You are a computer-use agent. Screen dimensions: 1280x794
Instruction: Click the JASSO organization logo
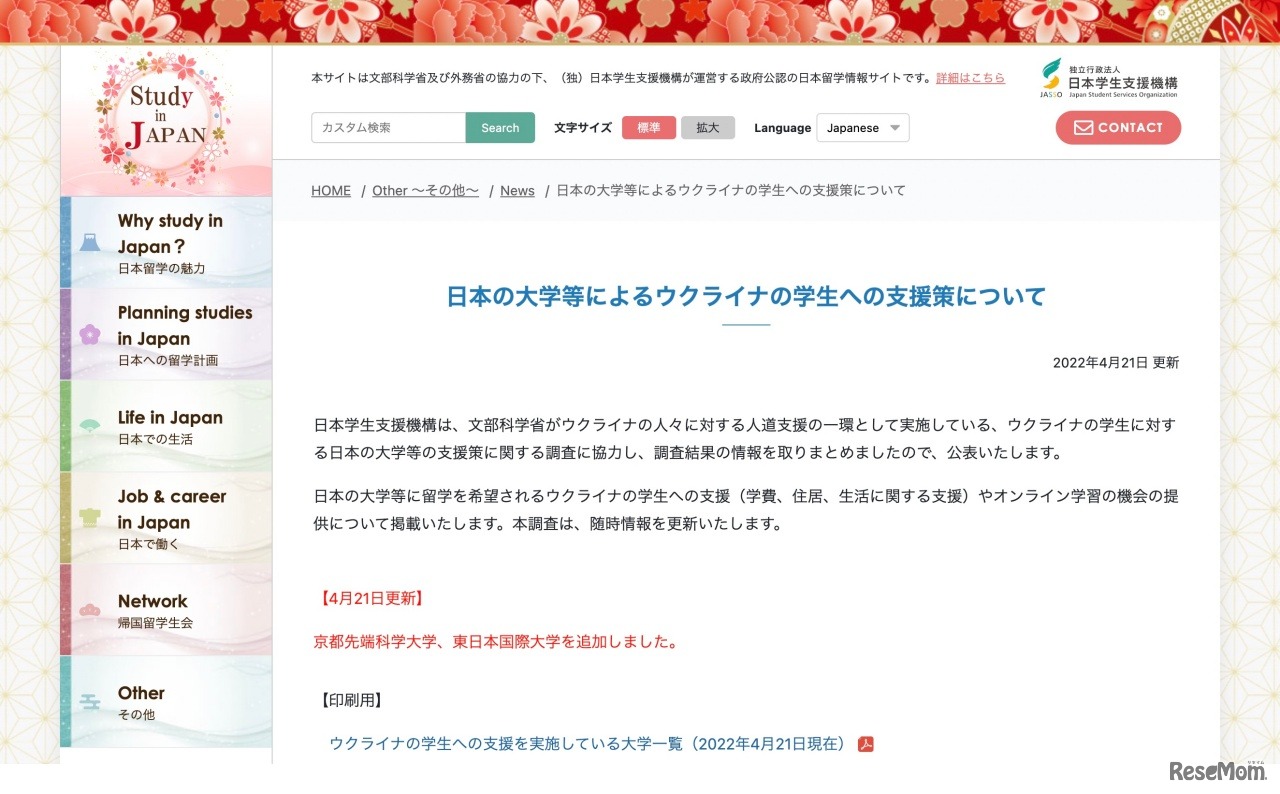(1109, 78)
